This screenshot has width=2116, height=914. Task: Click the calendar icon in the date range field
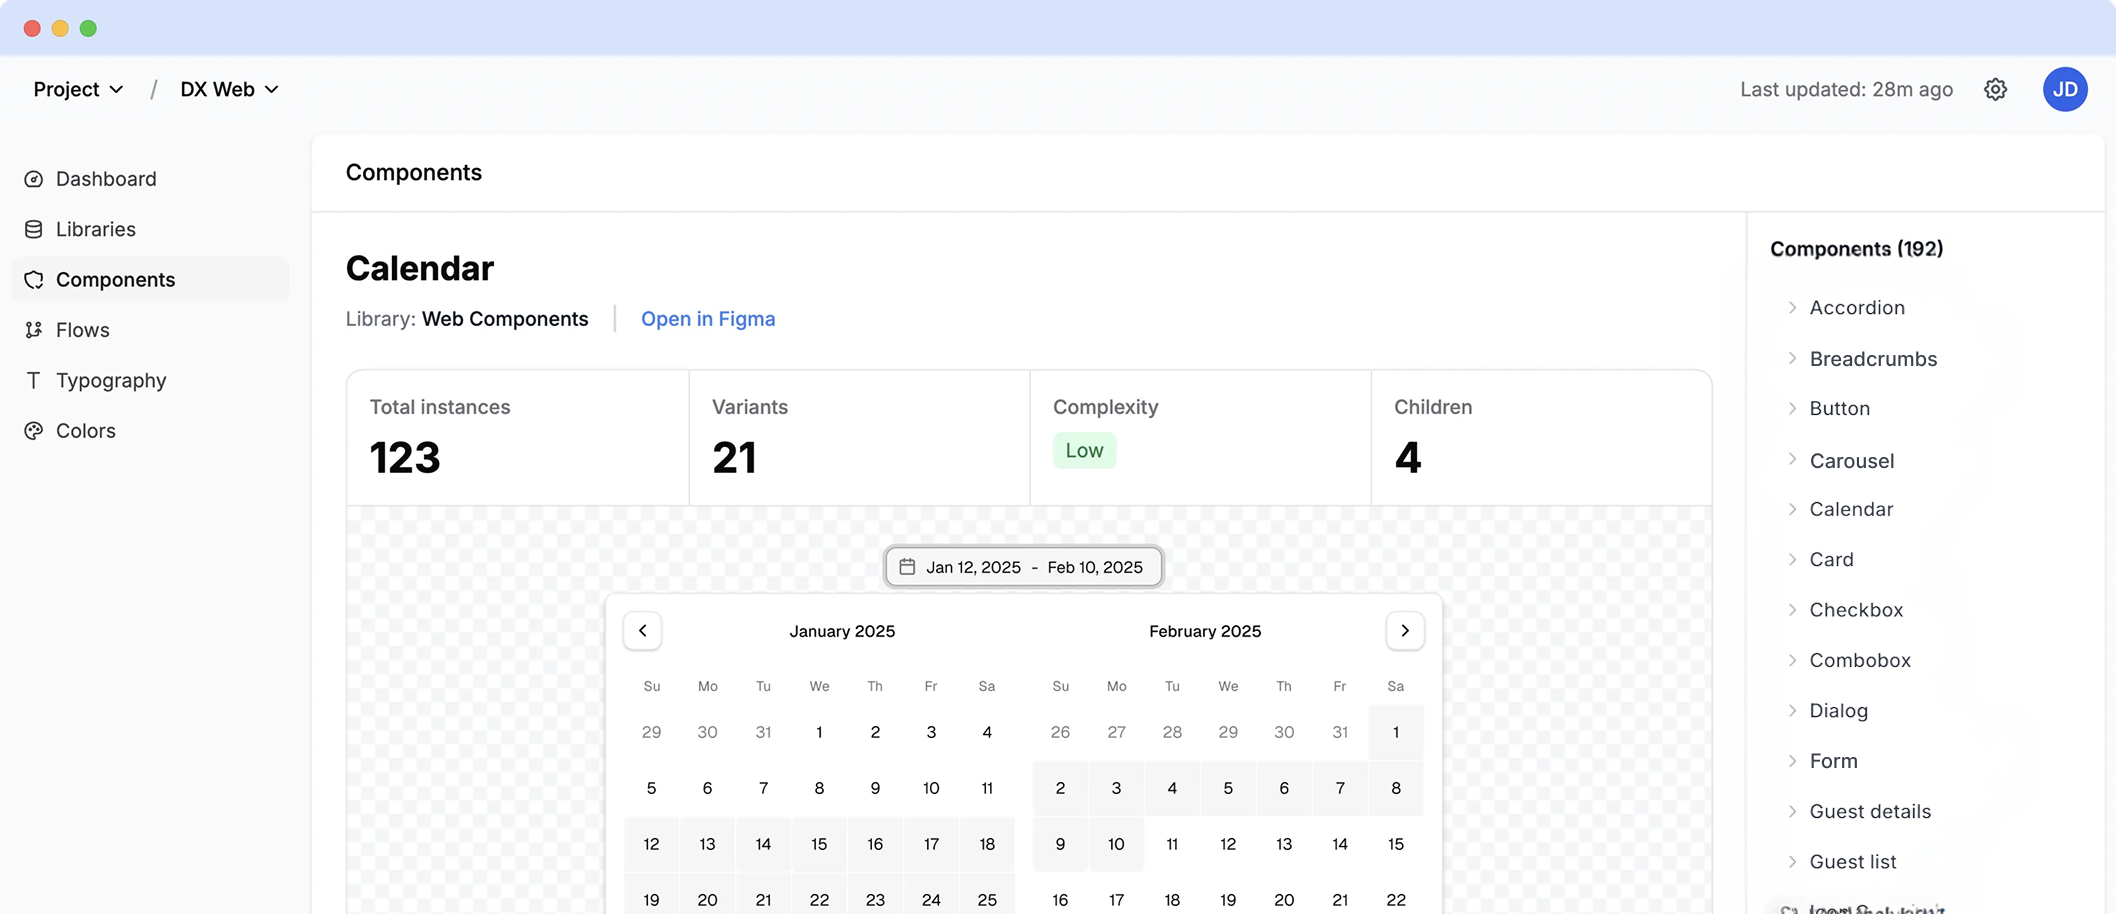click(x=908, y=566)
